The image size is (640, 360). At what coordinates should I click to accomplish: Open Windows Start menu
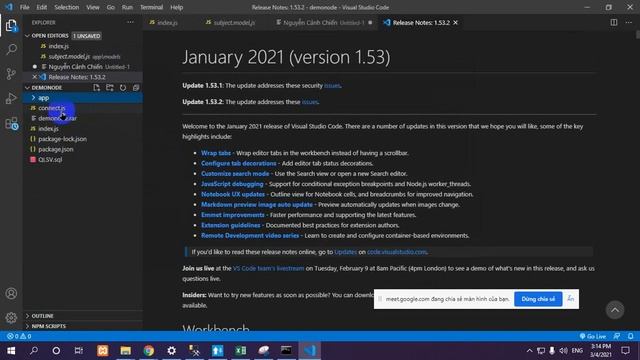coord(11,351)
